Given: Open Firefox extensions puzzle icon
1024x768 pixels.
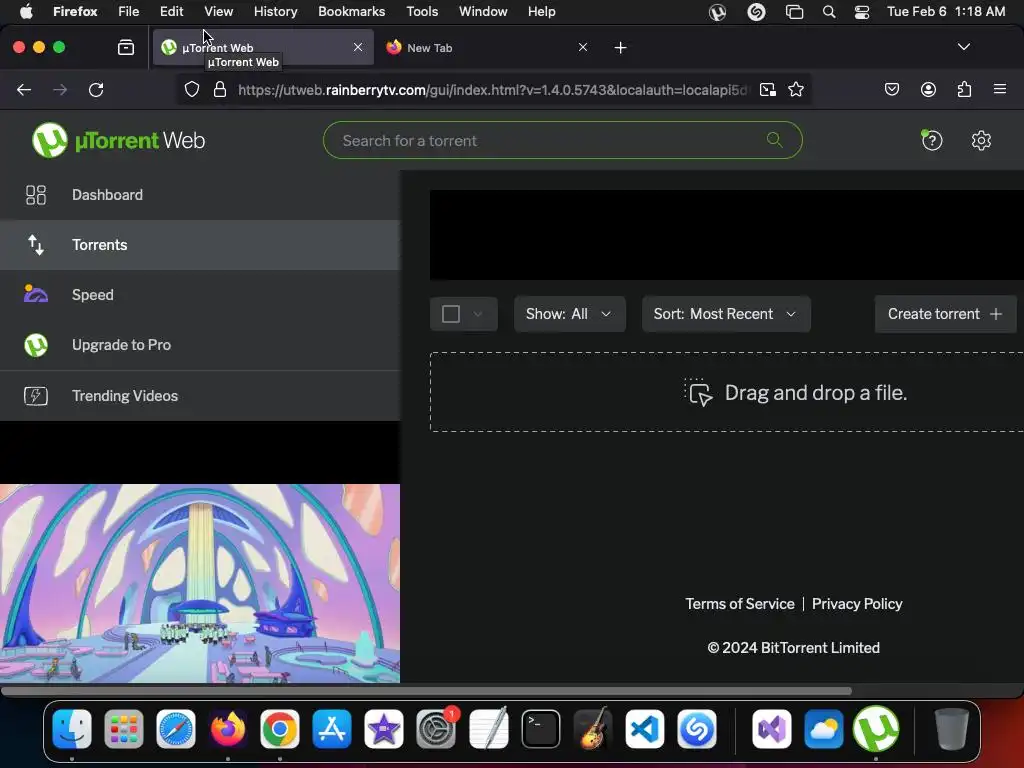Looking at the screenshot, I should pyautogui.click(x=964, y=89).
